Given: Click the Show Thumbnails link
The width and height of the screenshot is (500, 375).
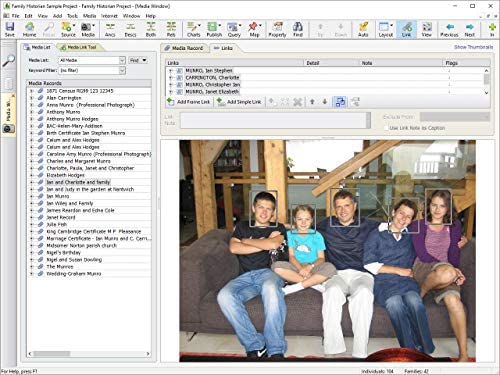Looking at the screenshot, I should pyautogui.click(x=473, y=47).
